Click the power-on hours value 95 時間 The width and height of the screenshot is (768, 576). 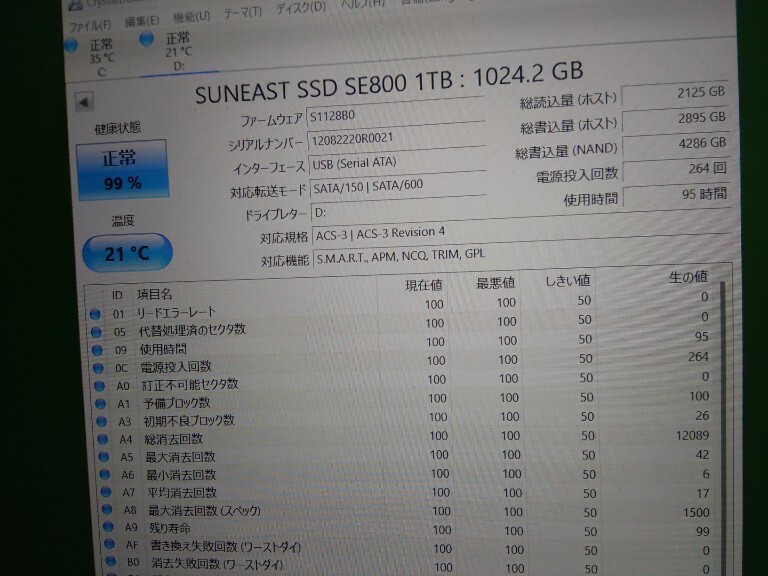(x=677, y=195)
